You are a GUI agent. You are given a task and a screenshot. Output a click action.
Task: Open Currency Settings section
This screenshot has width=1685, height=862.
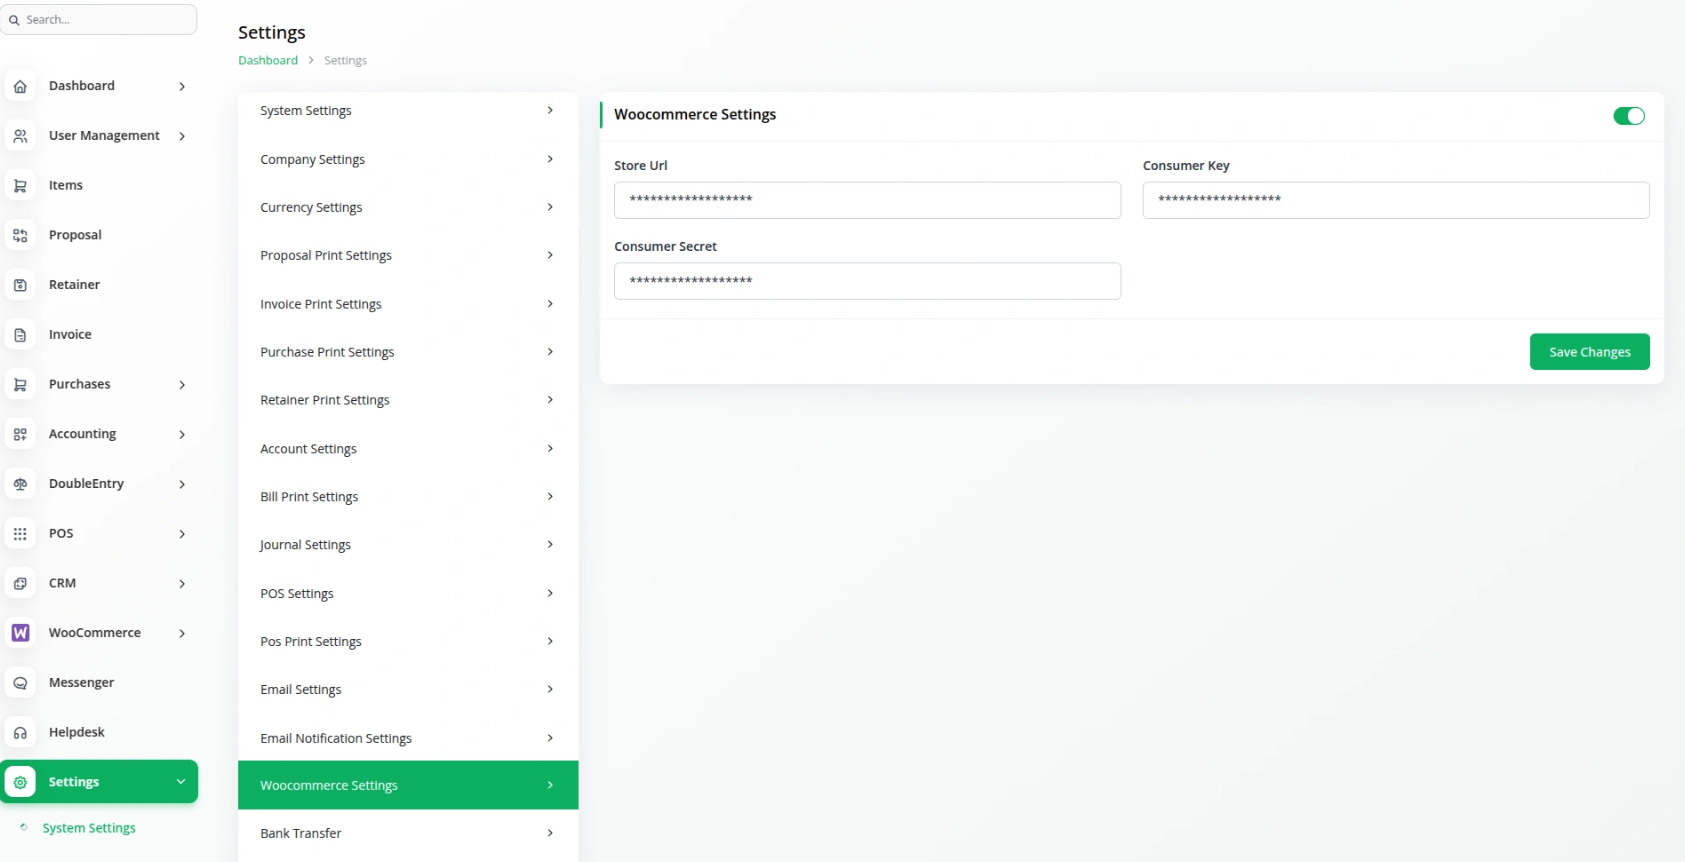(x=408, y=208)
